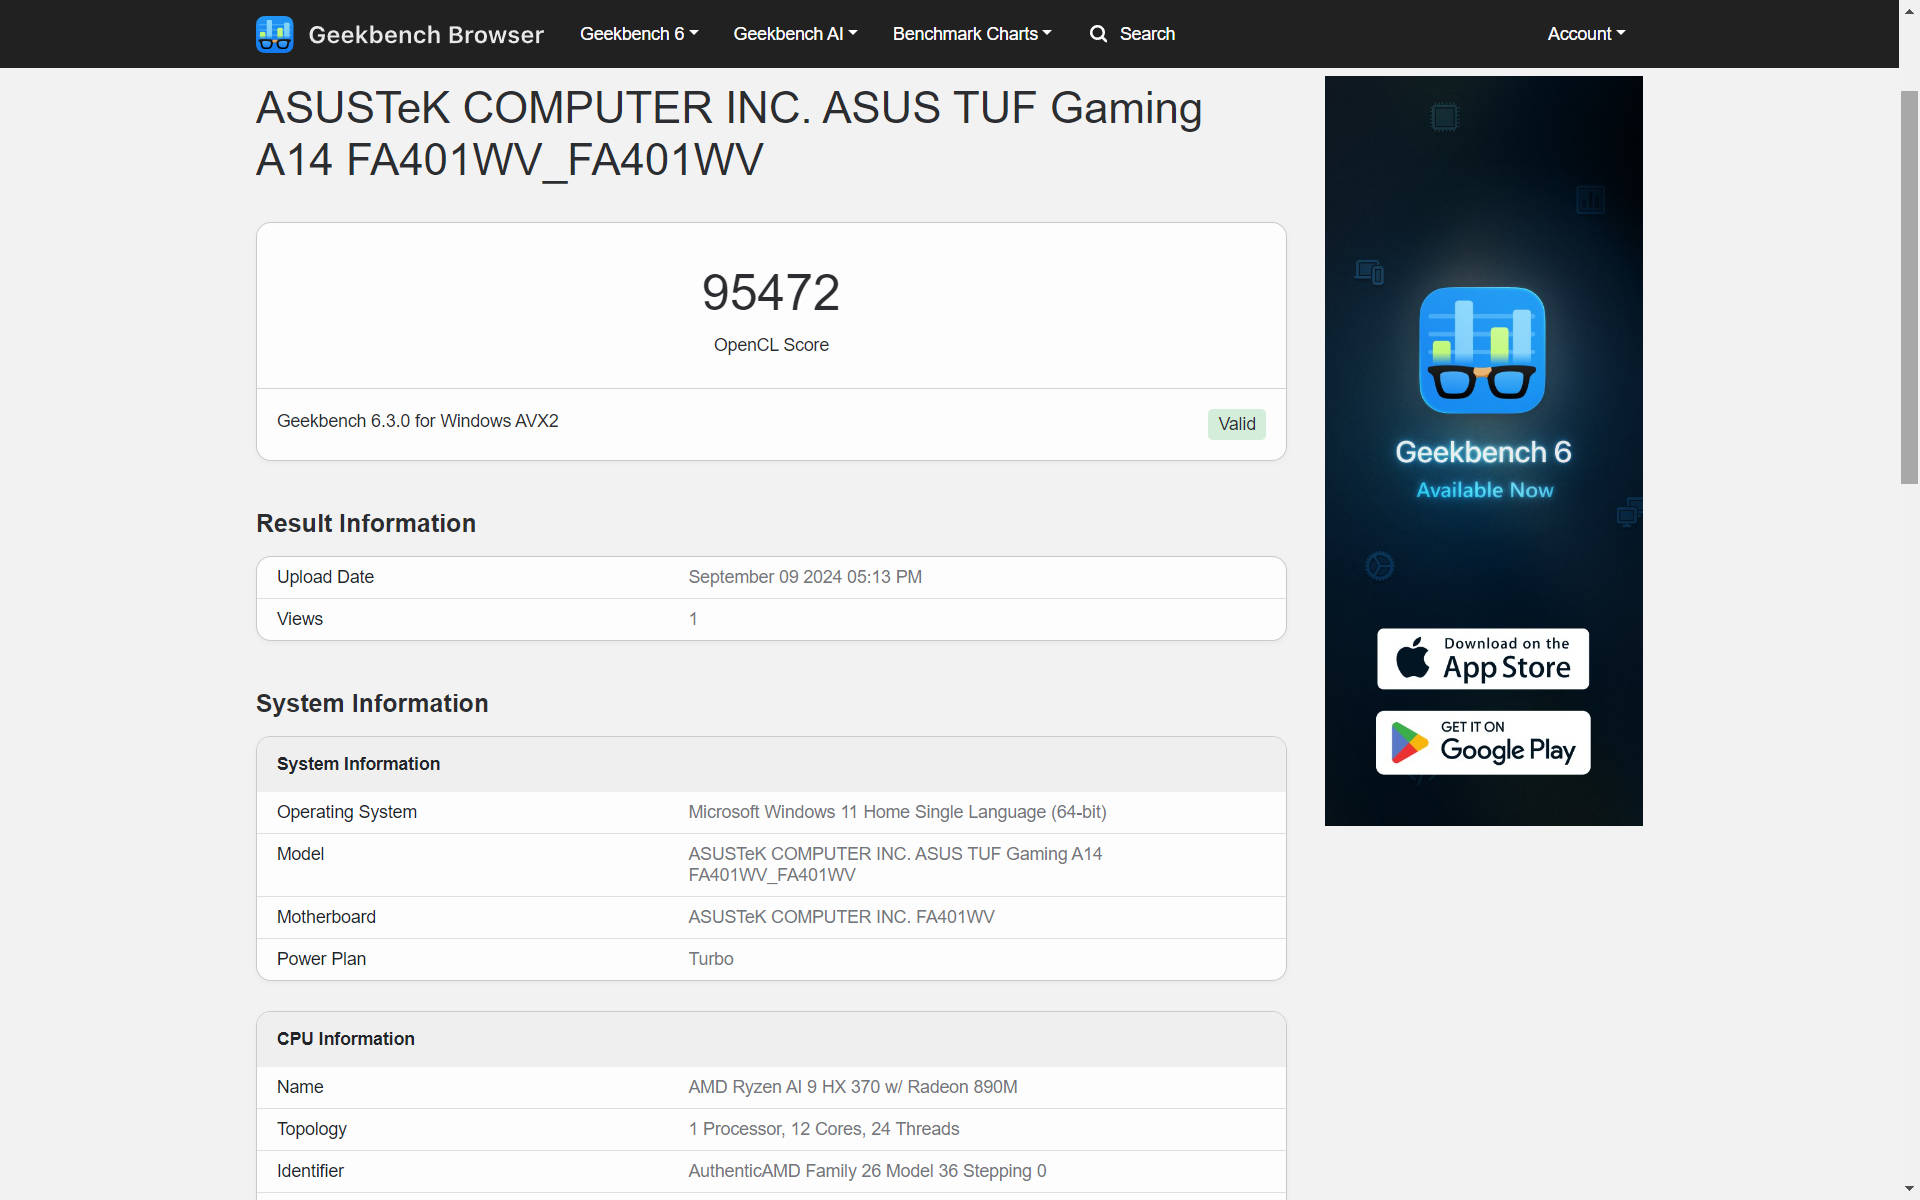
Task: Click the Geekbench Browser title link
Action: 426,35
